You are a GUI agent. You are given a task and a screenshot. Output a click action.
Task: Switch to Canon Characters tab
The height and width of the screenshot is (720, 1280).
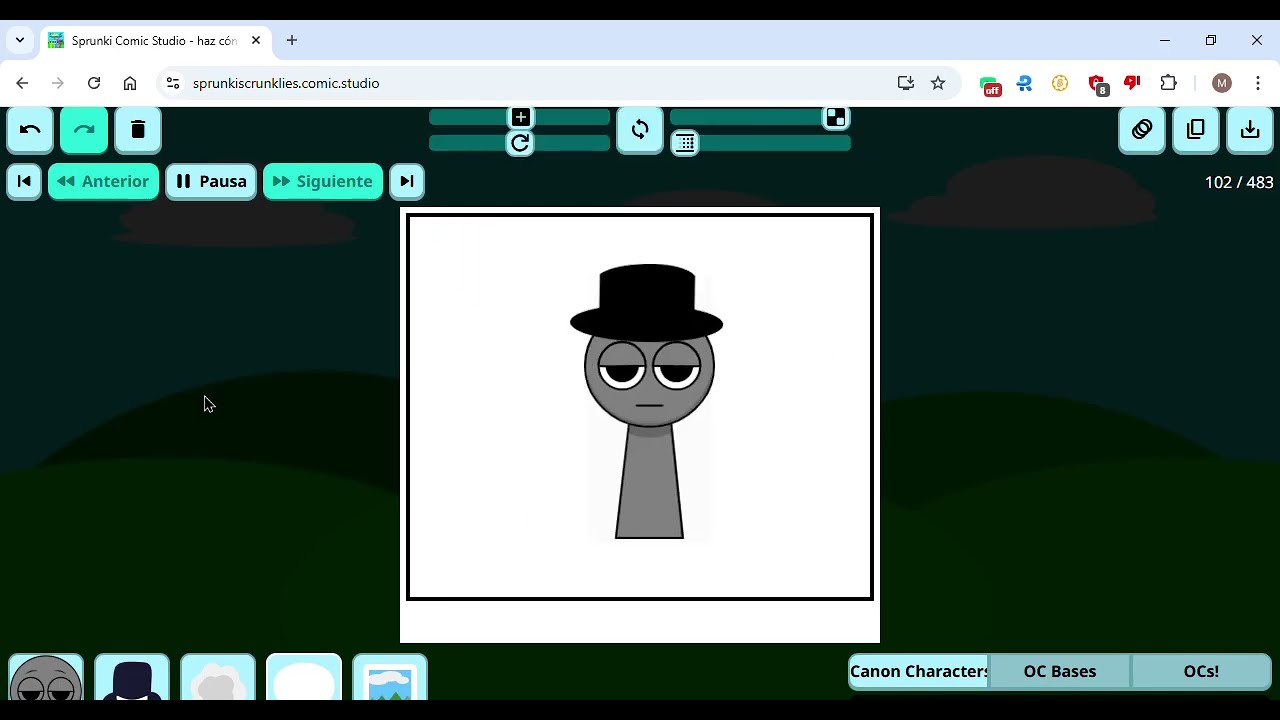pyautogui.click(x=919, y=671)
